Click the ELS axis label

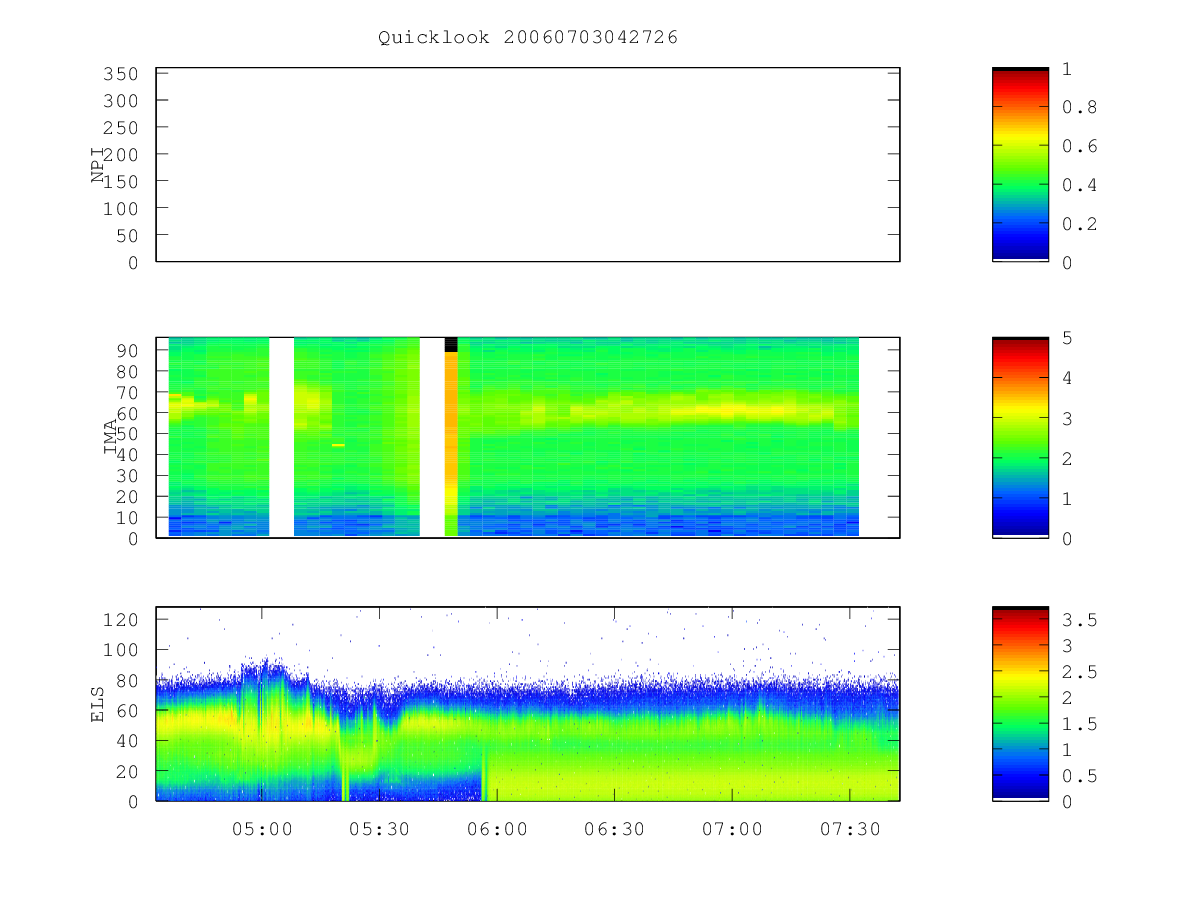(98, 704)
